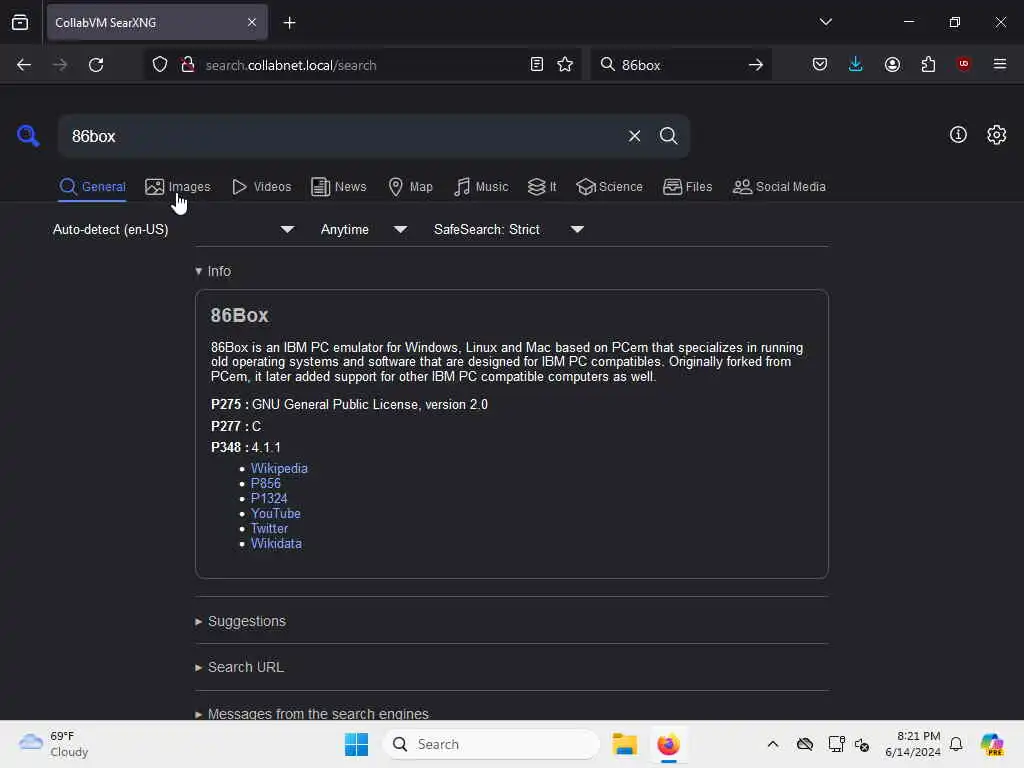This screenshot has width=1024, height=768.
Task: Open the notifications bell in taskbar
Action: click(956, 744)
